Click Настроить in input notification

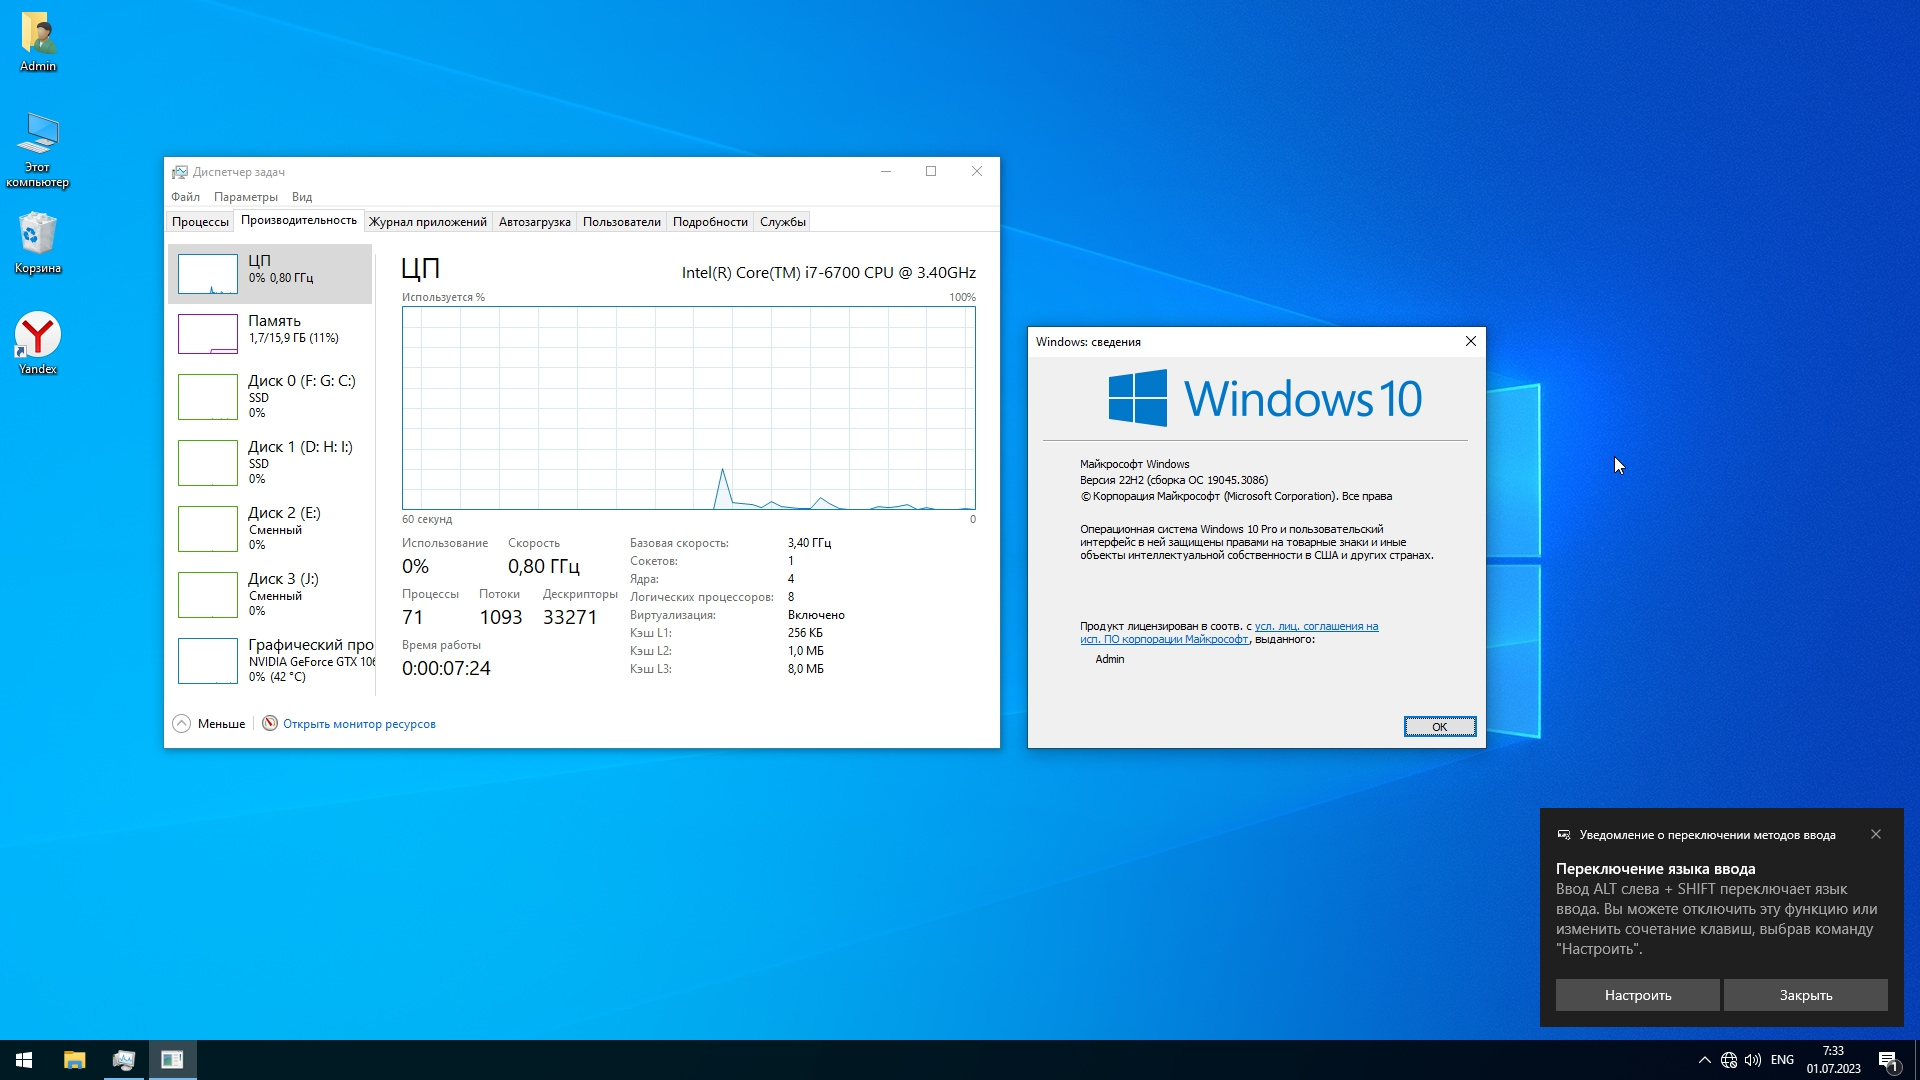coord(1637,995)
